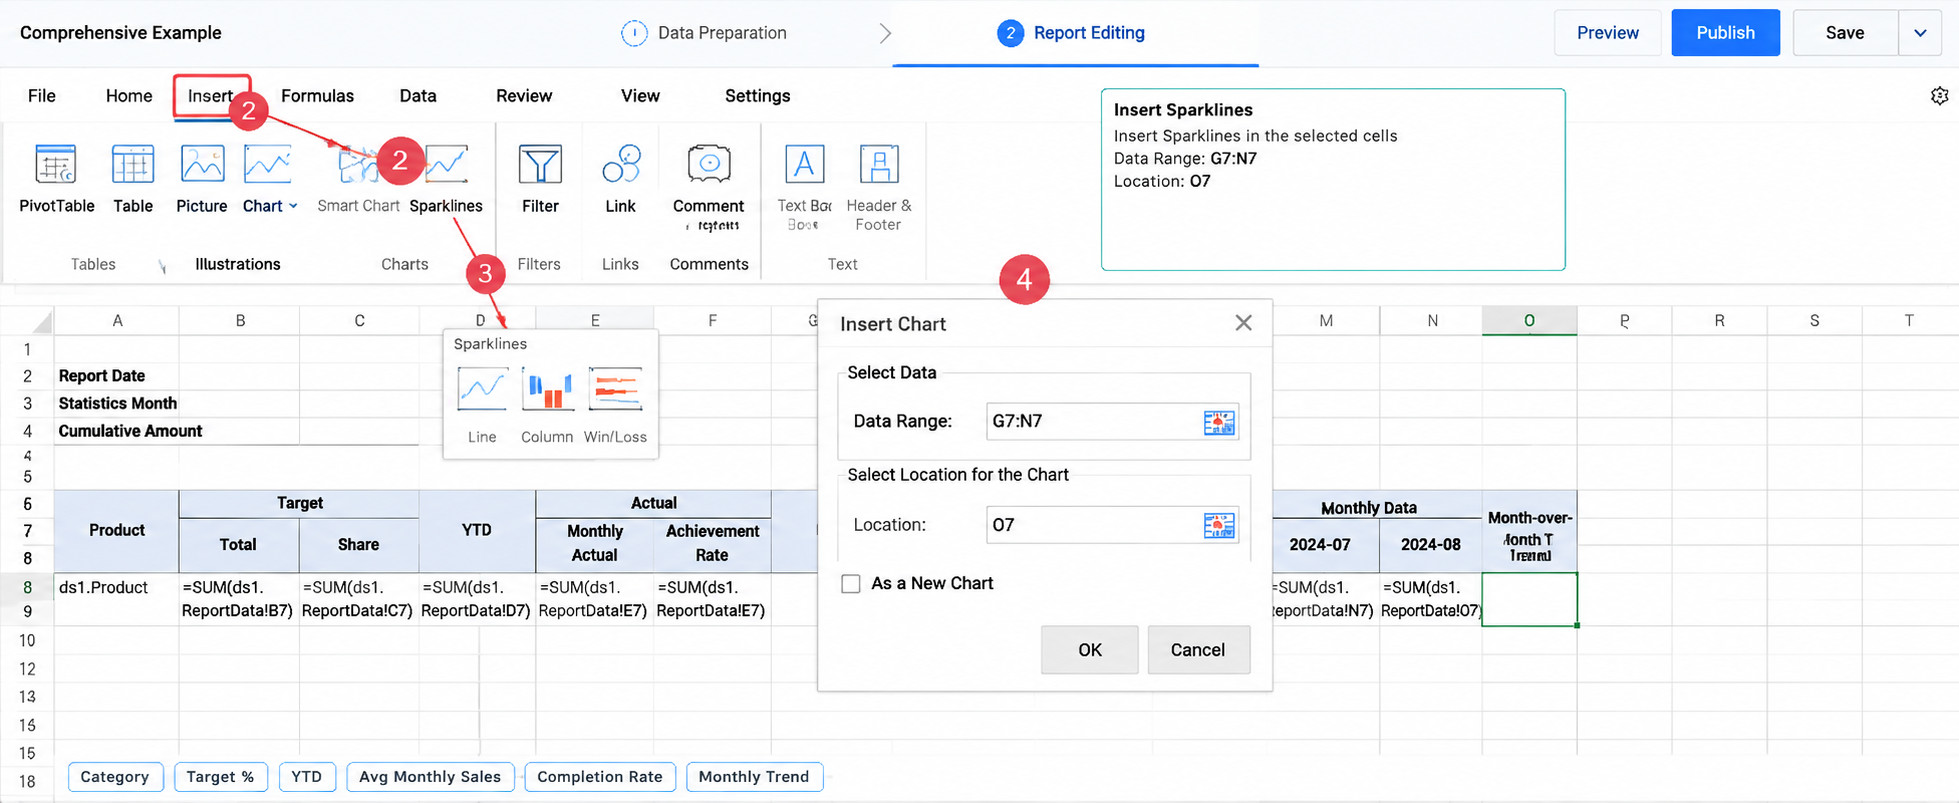Image resolution: width=1959 pixels, height=803 pixels.
Task: Click the Avg Monthly Sales tag
Action: tap(430, 777)
